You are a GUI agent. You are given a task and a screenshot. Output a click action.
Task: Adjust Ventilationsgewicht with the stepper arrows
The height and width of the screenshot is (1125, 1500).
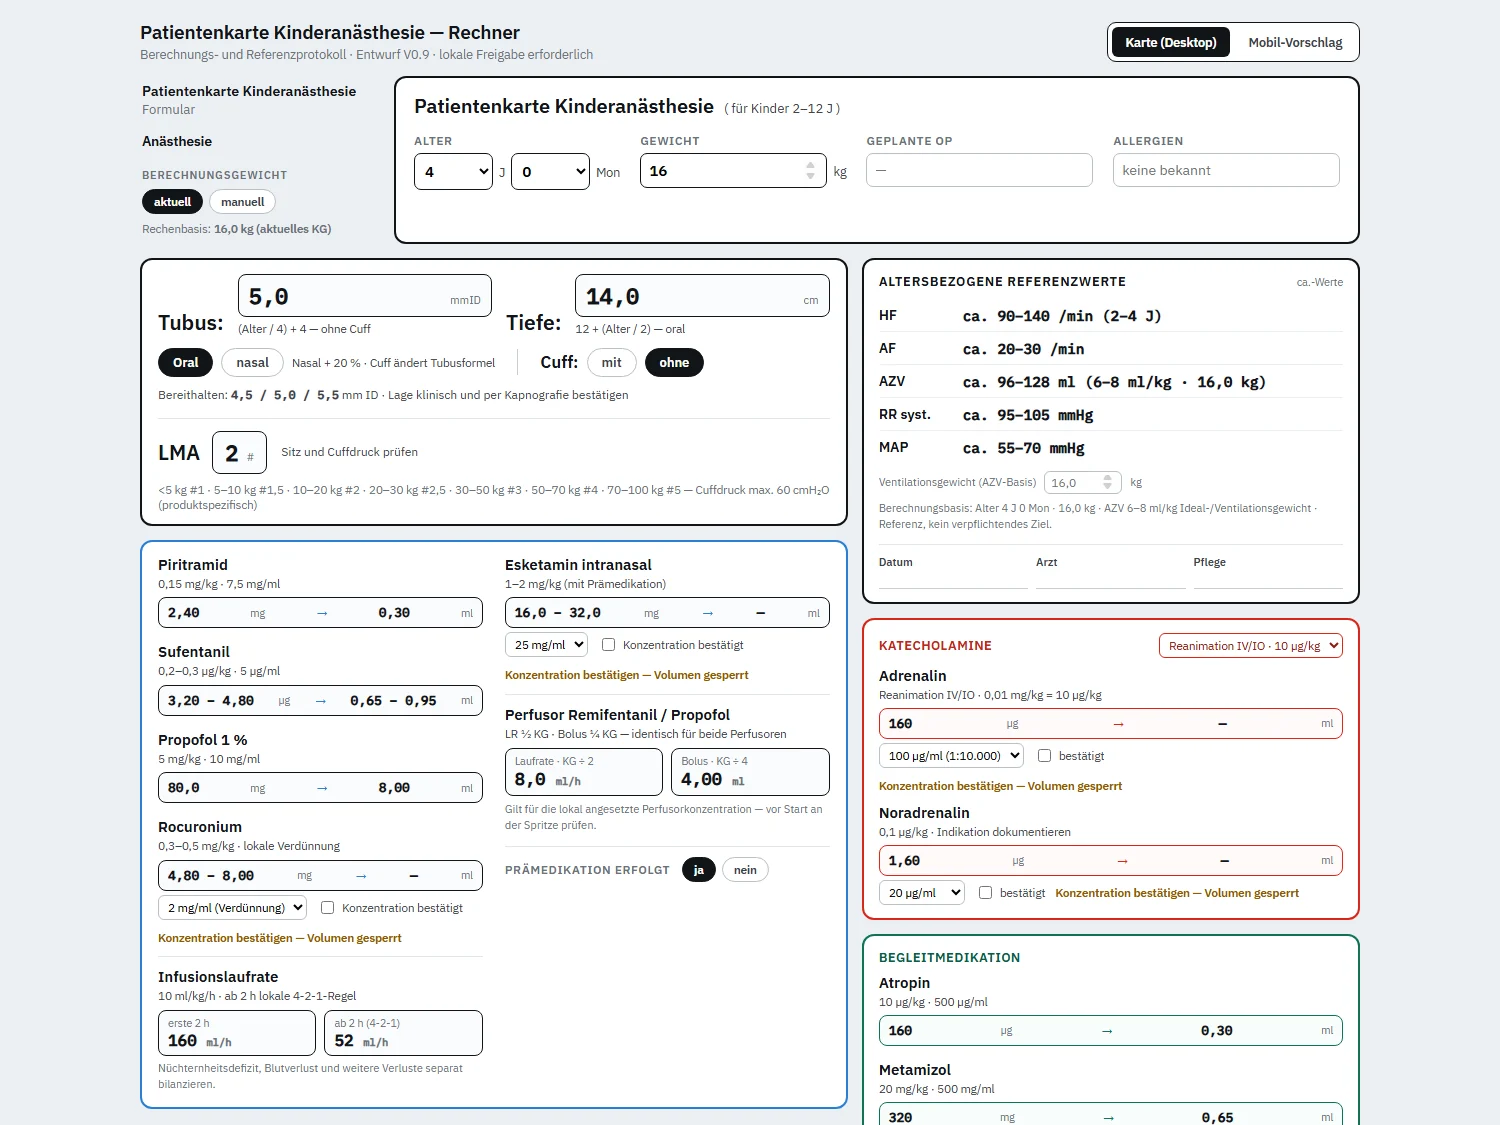(1107, 482)
